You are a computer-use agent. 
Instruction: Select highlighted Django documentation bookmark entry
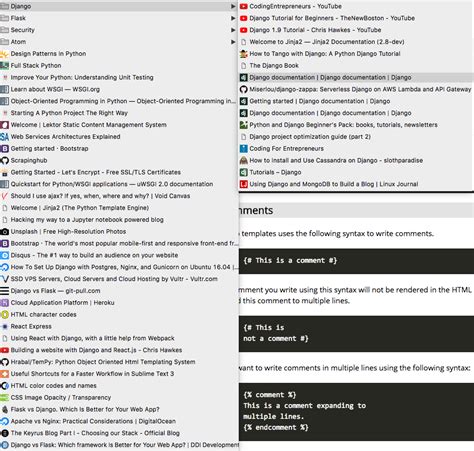pos(356,77)
